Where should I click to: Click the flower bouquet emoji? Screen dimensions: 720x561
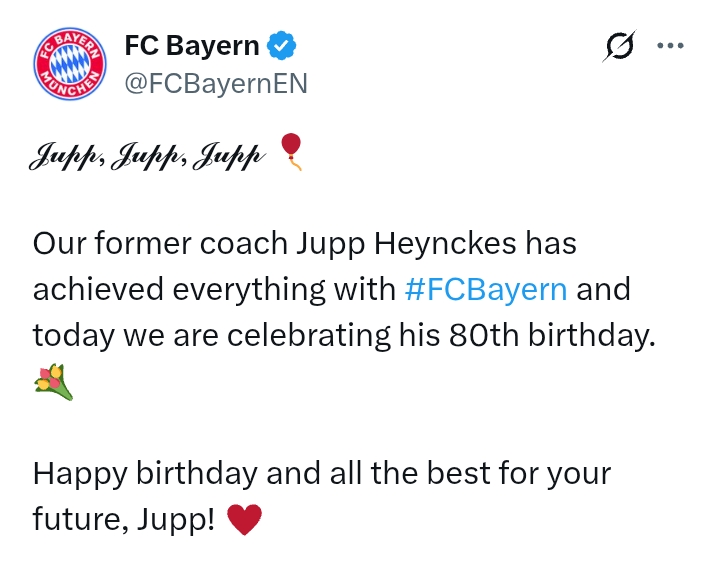click(x=54, y=382)
